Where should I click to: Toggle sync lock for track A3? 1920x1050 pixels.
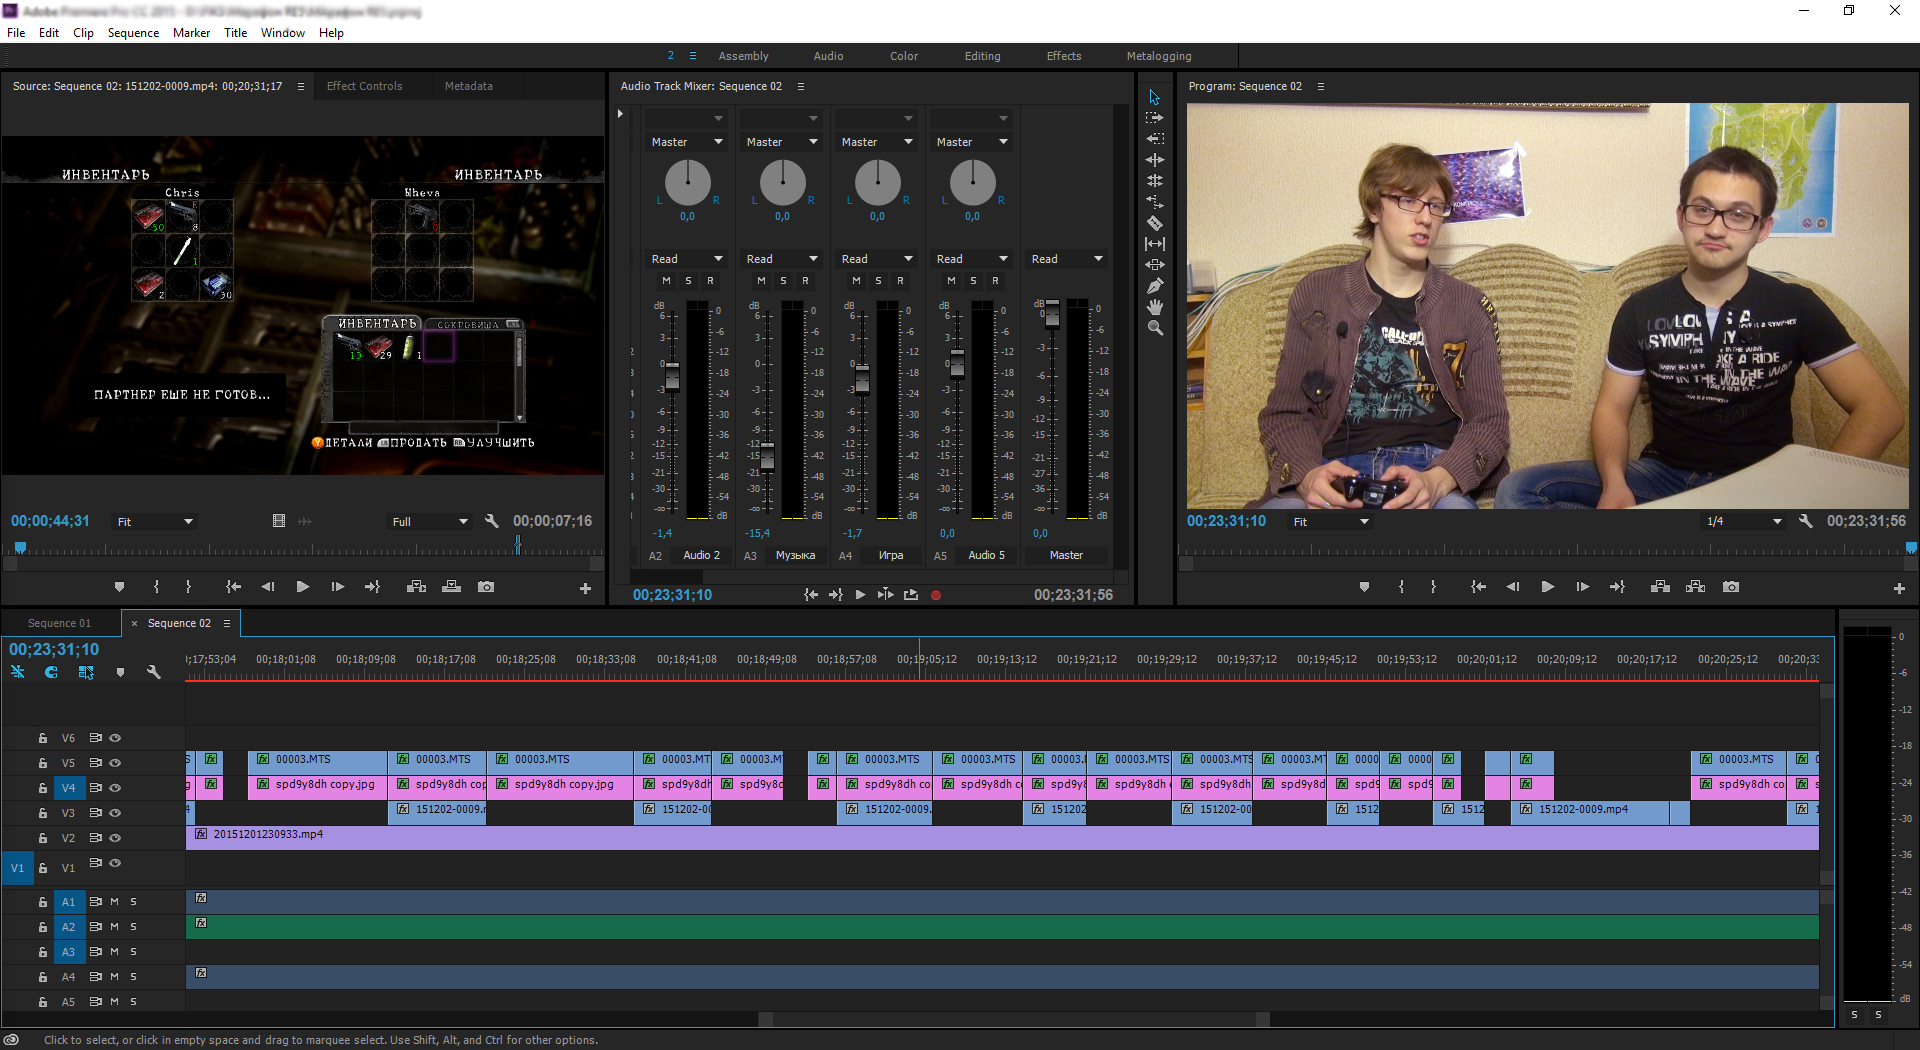coord(96,952)
